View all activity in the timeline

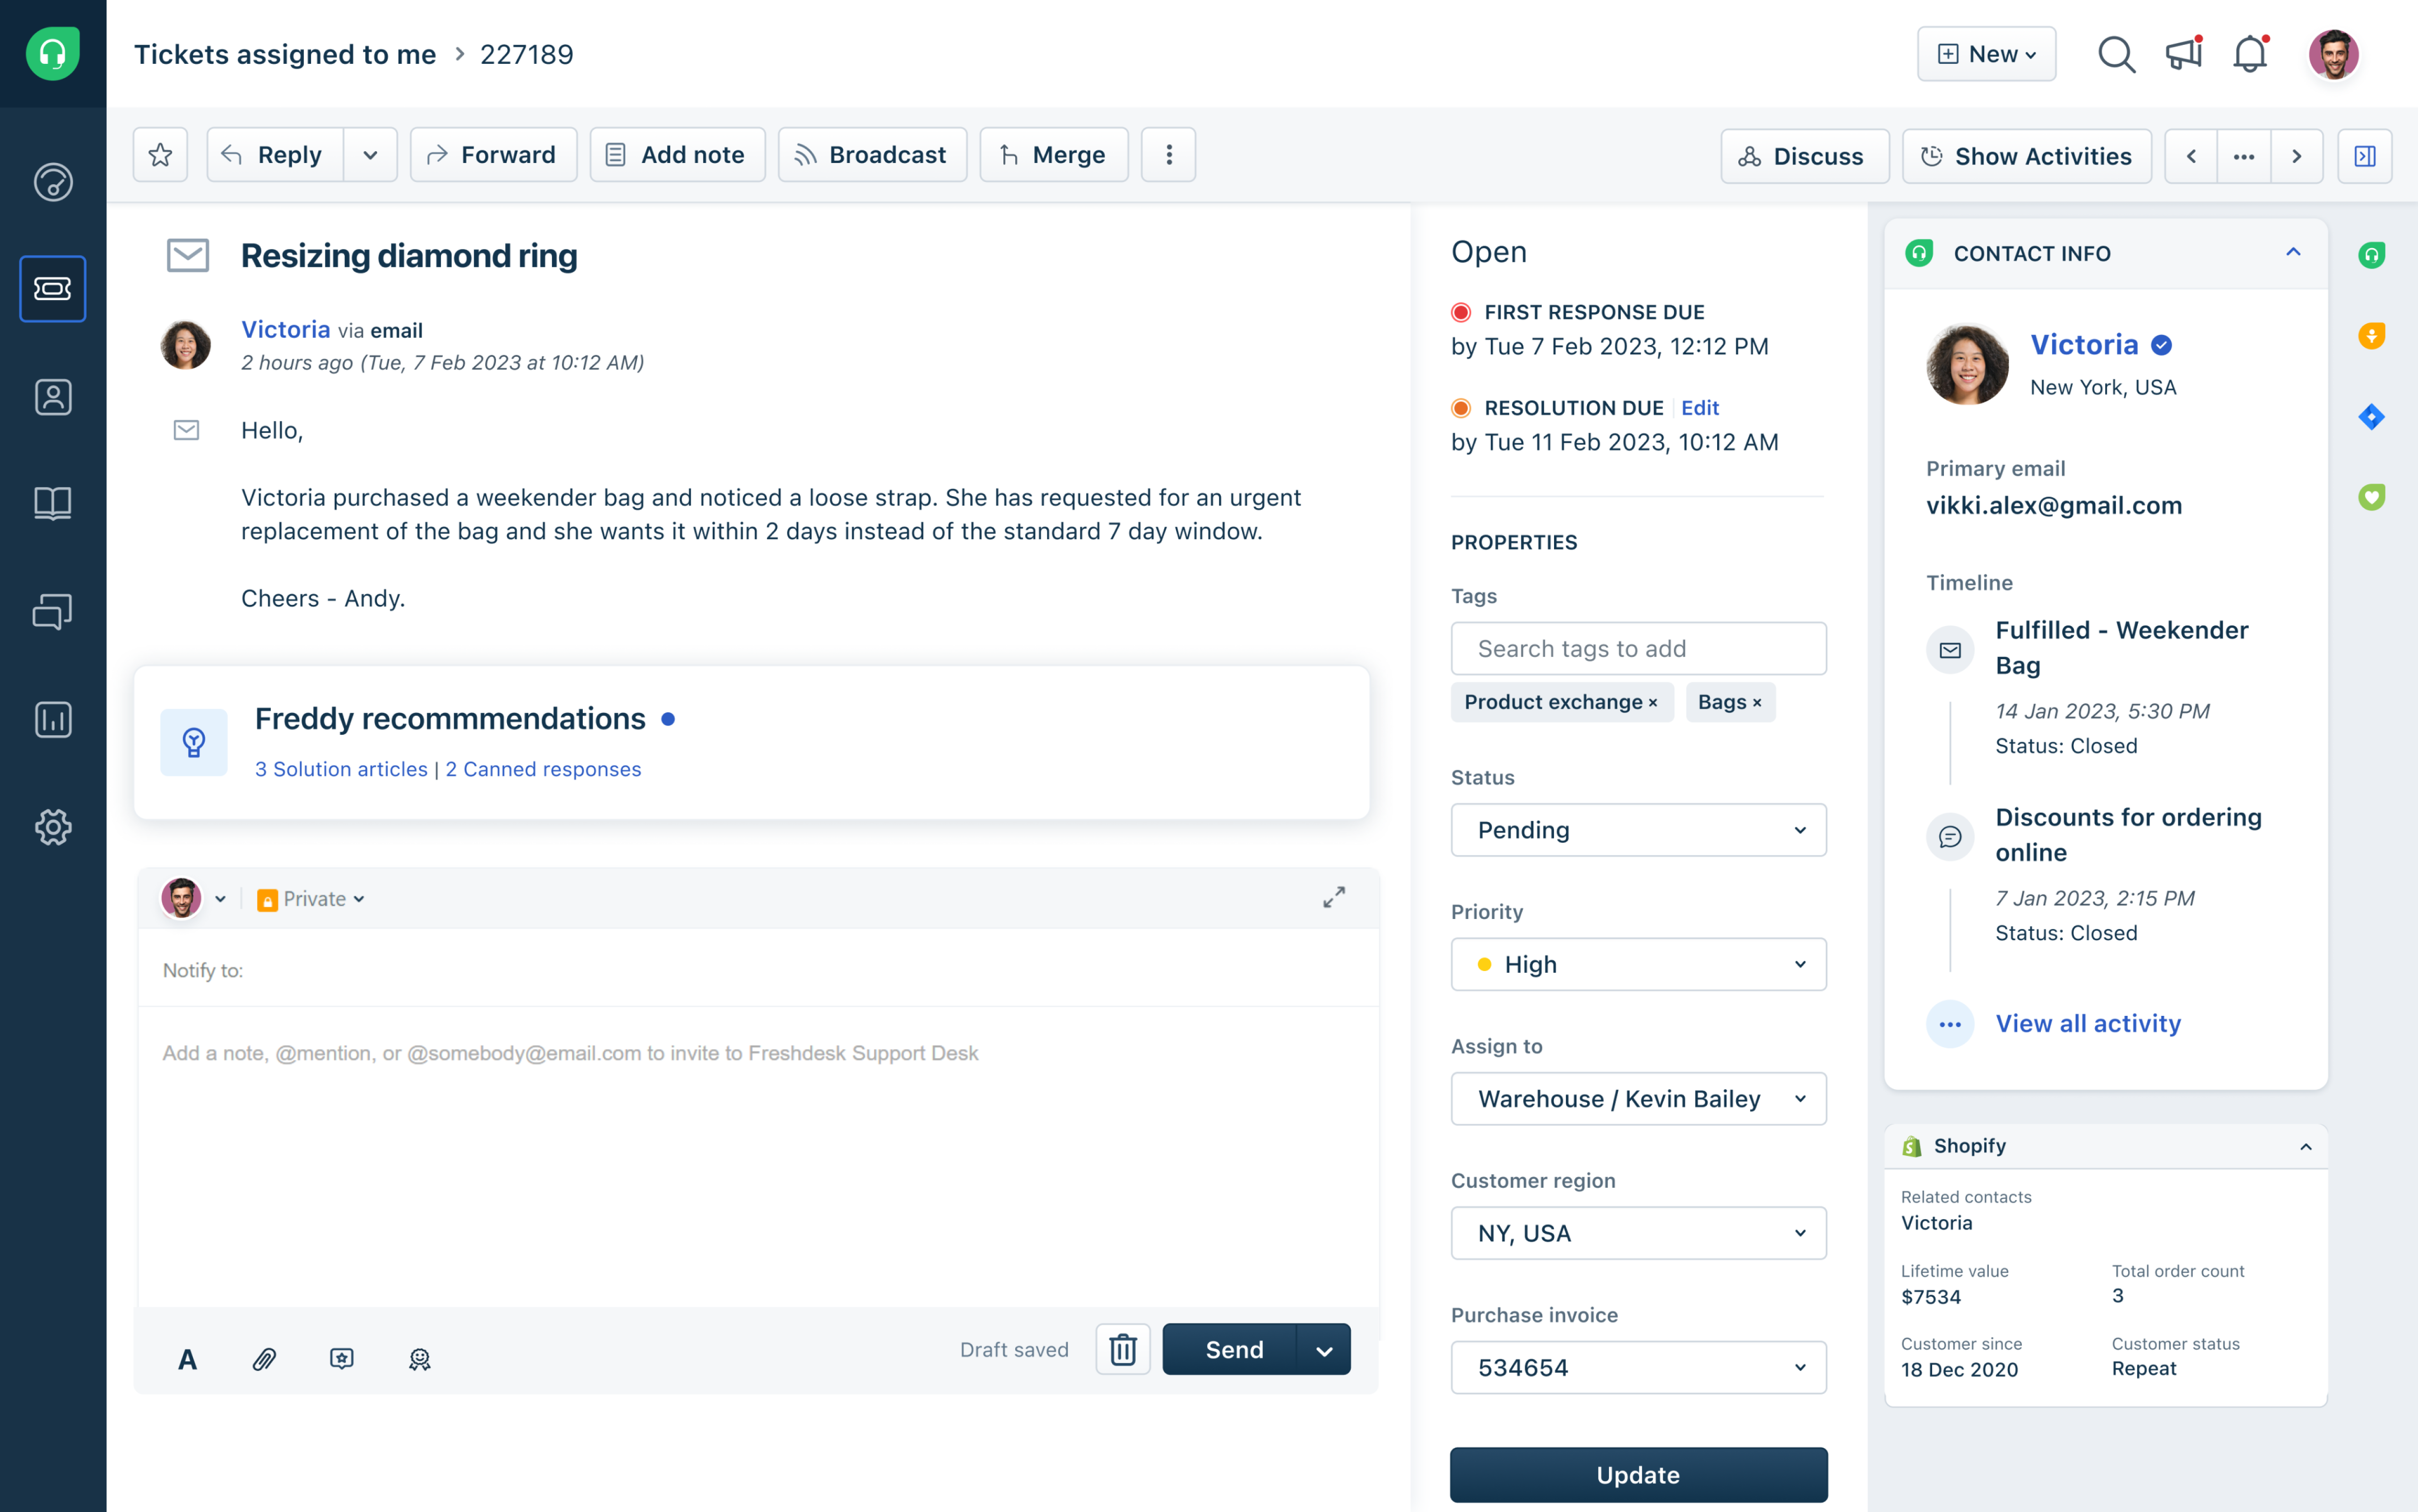(x=2088, y=1023)
